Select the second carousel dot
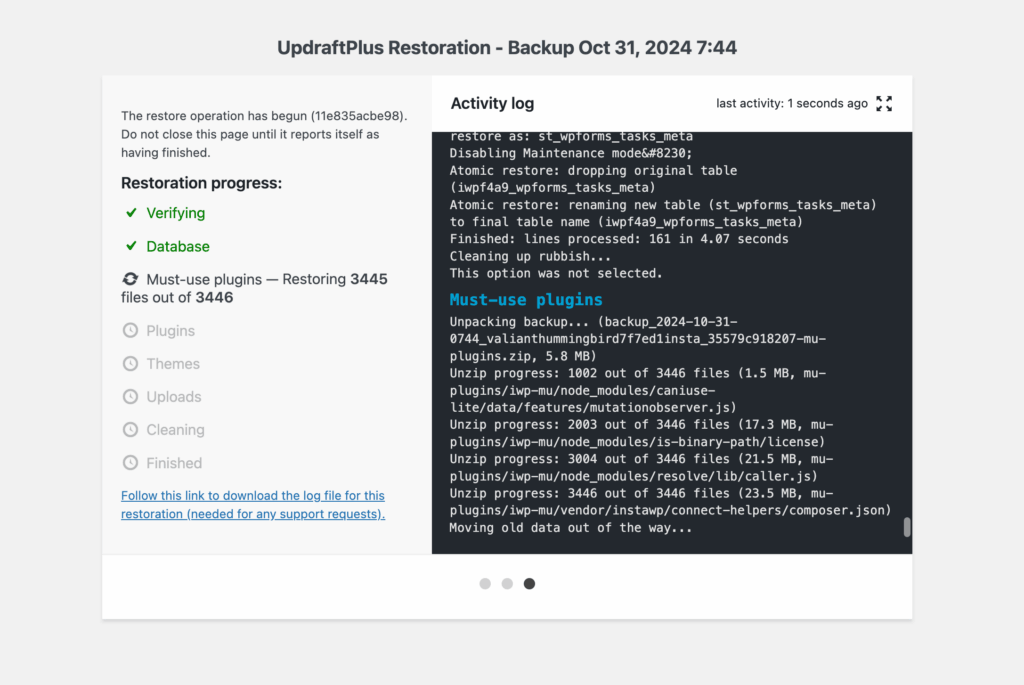 coord(507,584)
